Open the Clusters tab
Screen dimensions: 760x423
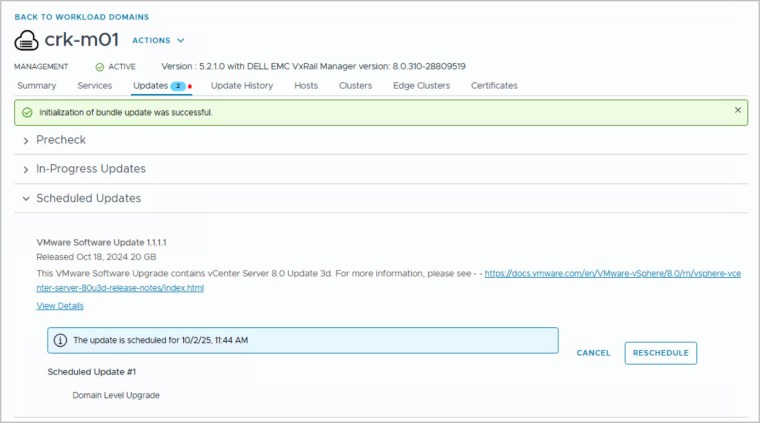pyautogui.click(x=355, y=86)
